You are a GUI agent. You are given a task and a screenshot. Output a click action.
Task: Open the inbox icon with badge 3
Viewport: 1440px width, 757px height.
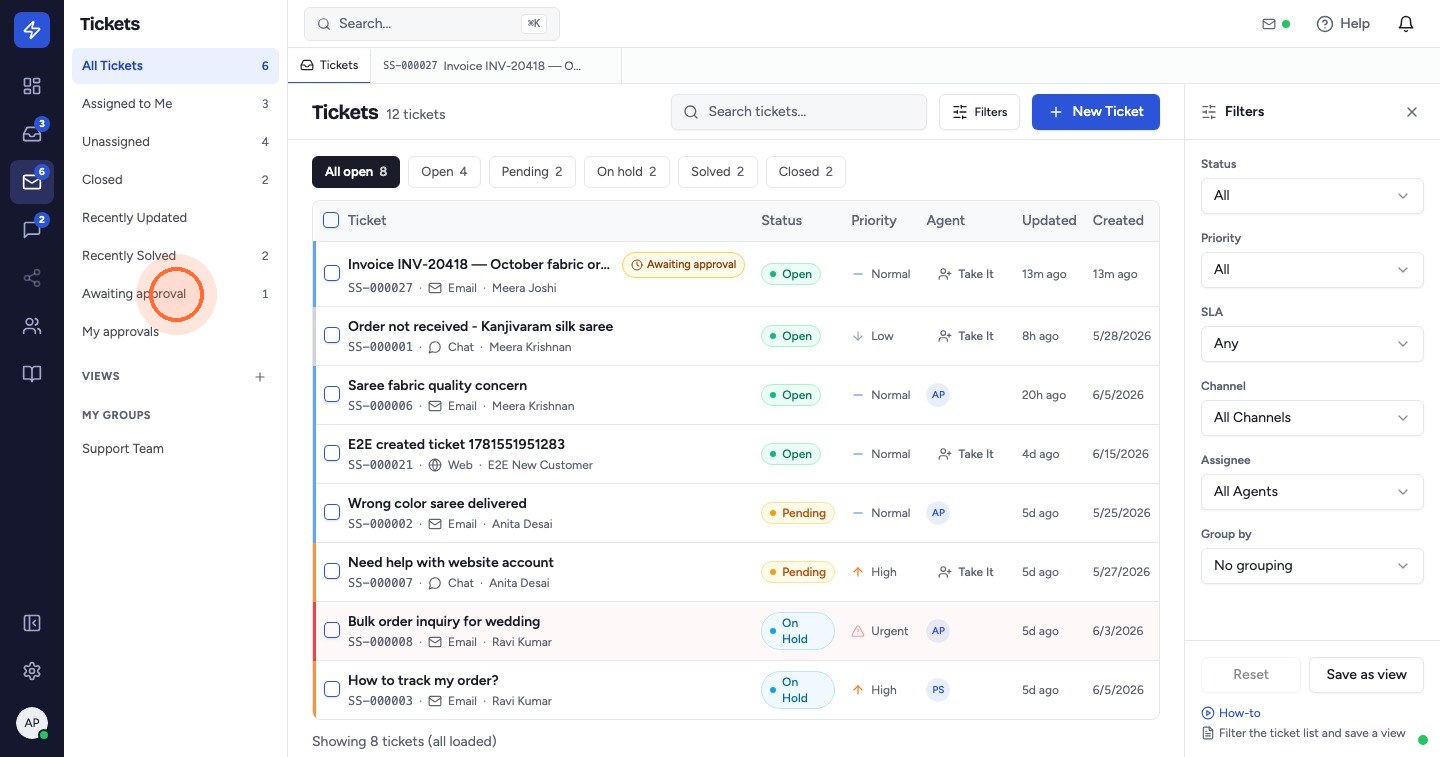pyautogui.click(x=32, y=134)
